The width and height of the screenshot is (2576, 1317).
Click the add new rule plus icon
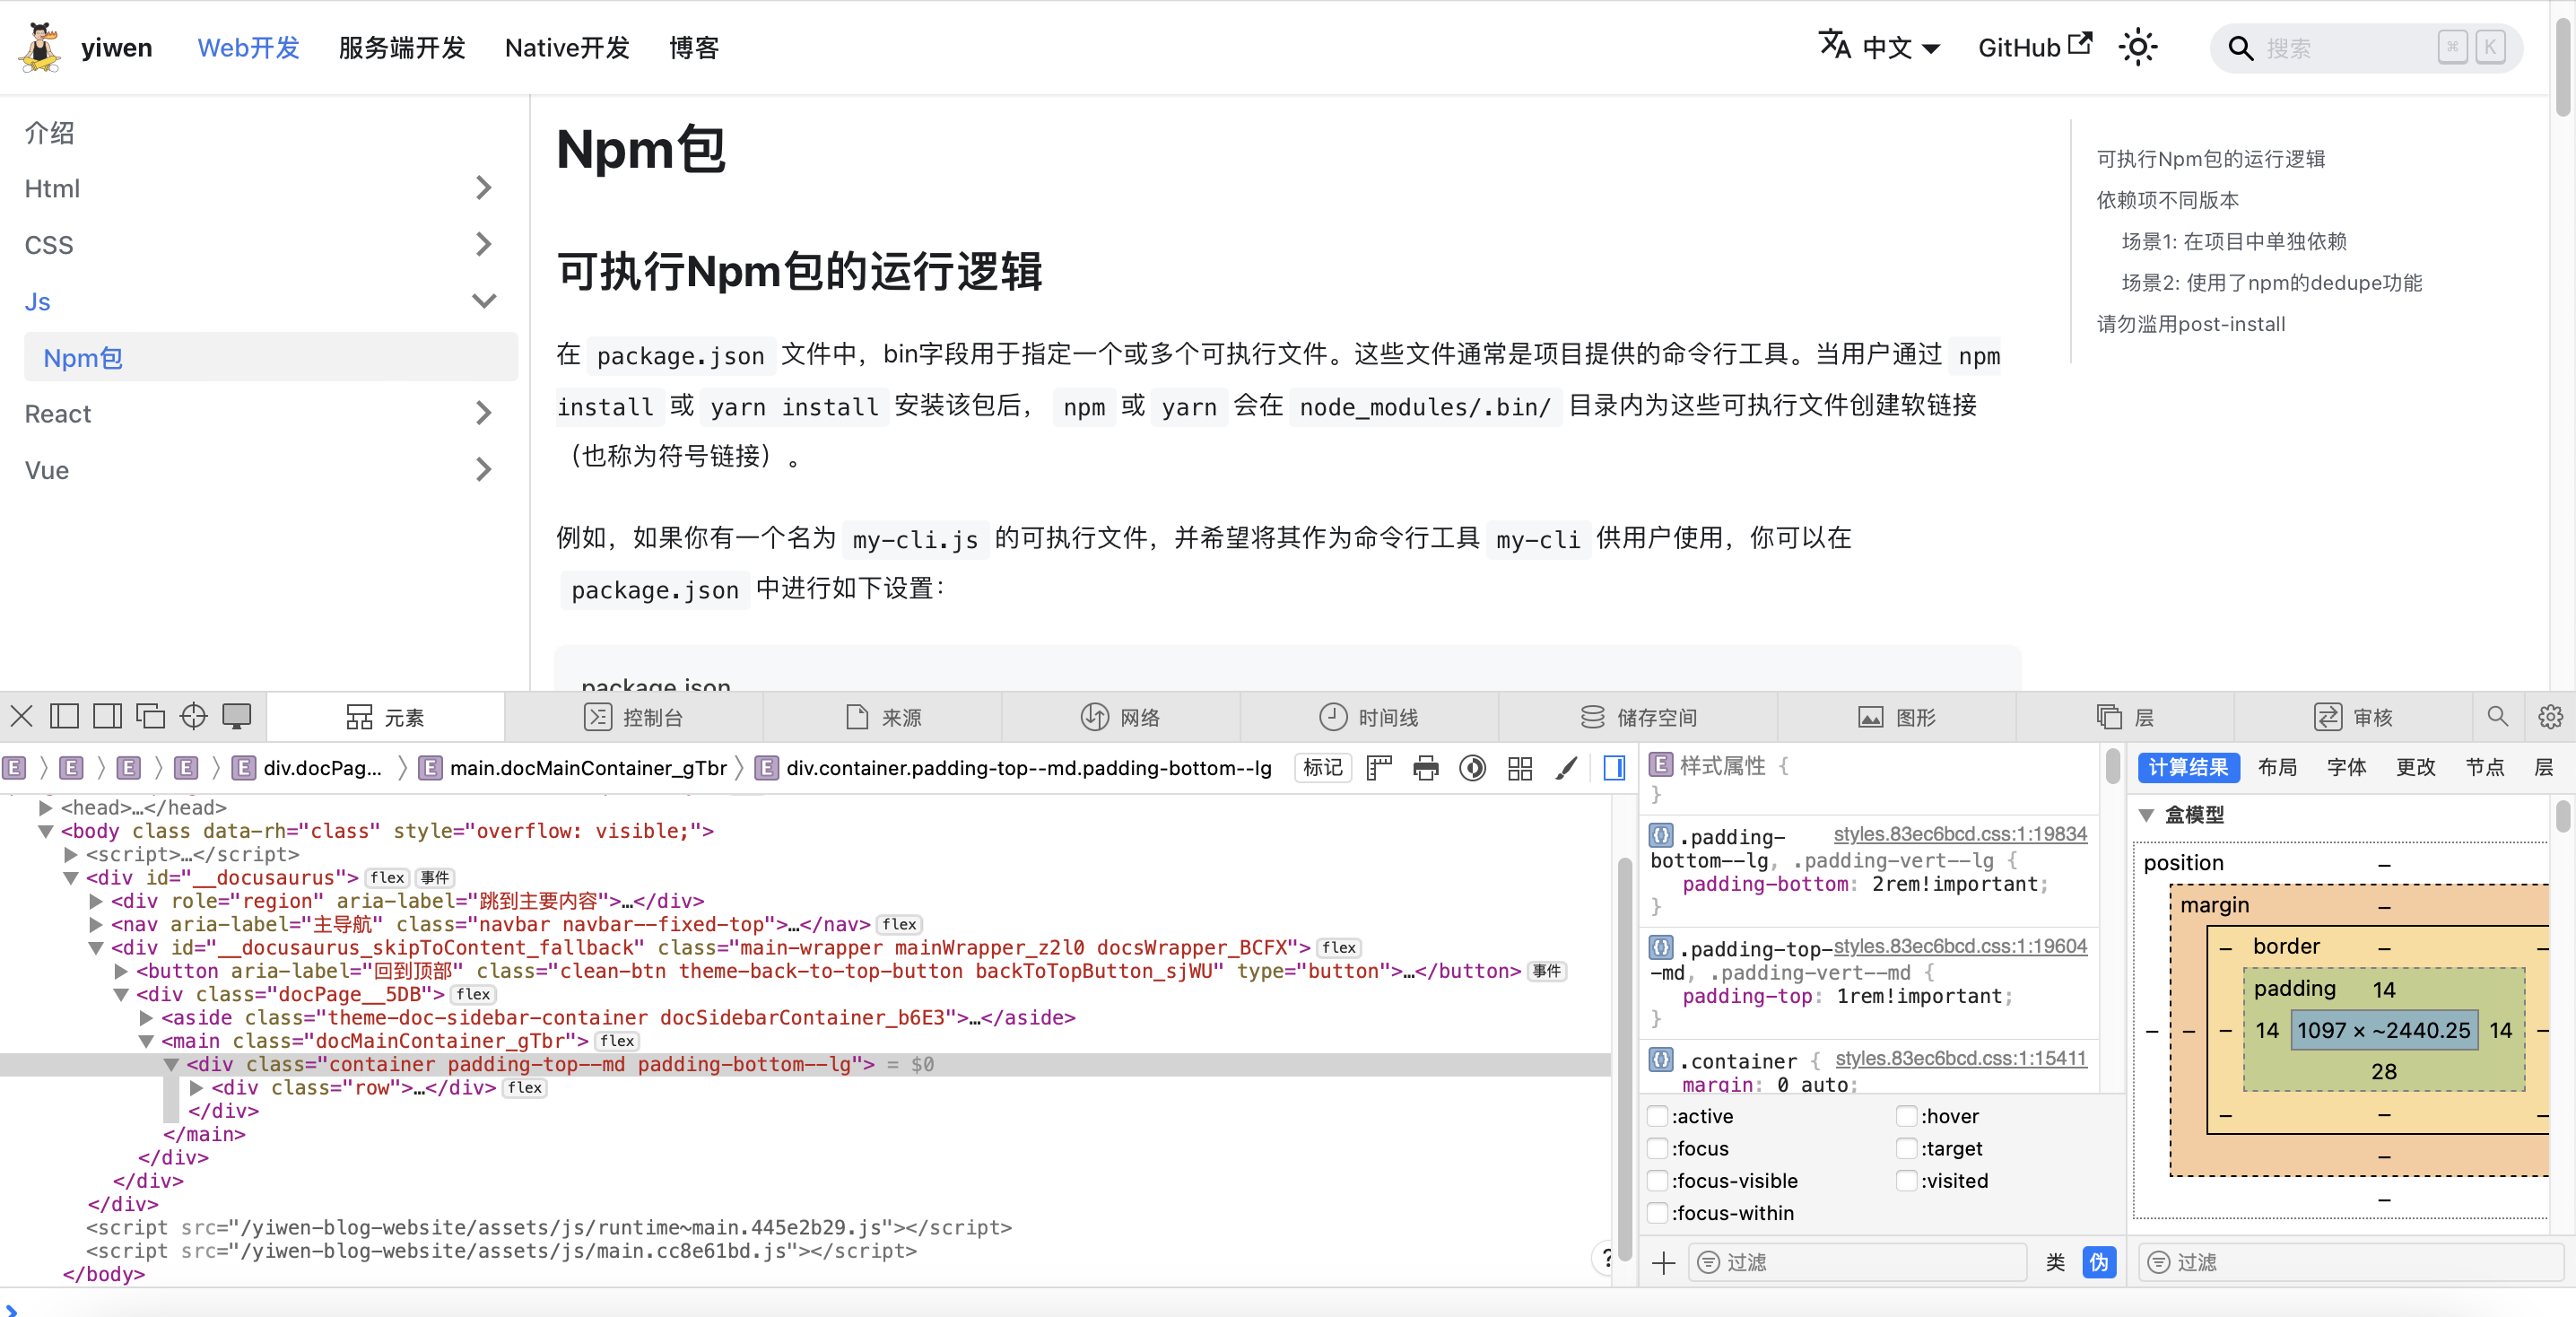pos(1663,1263)
